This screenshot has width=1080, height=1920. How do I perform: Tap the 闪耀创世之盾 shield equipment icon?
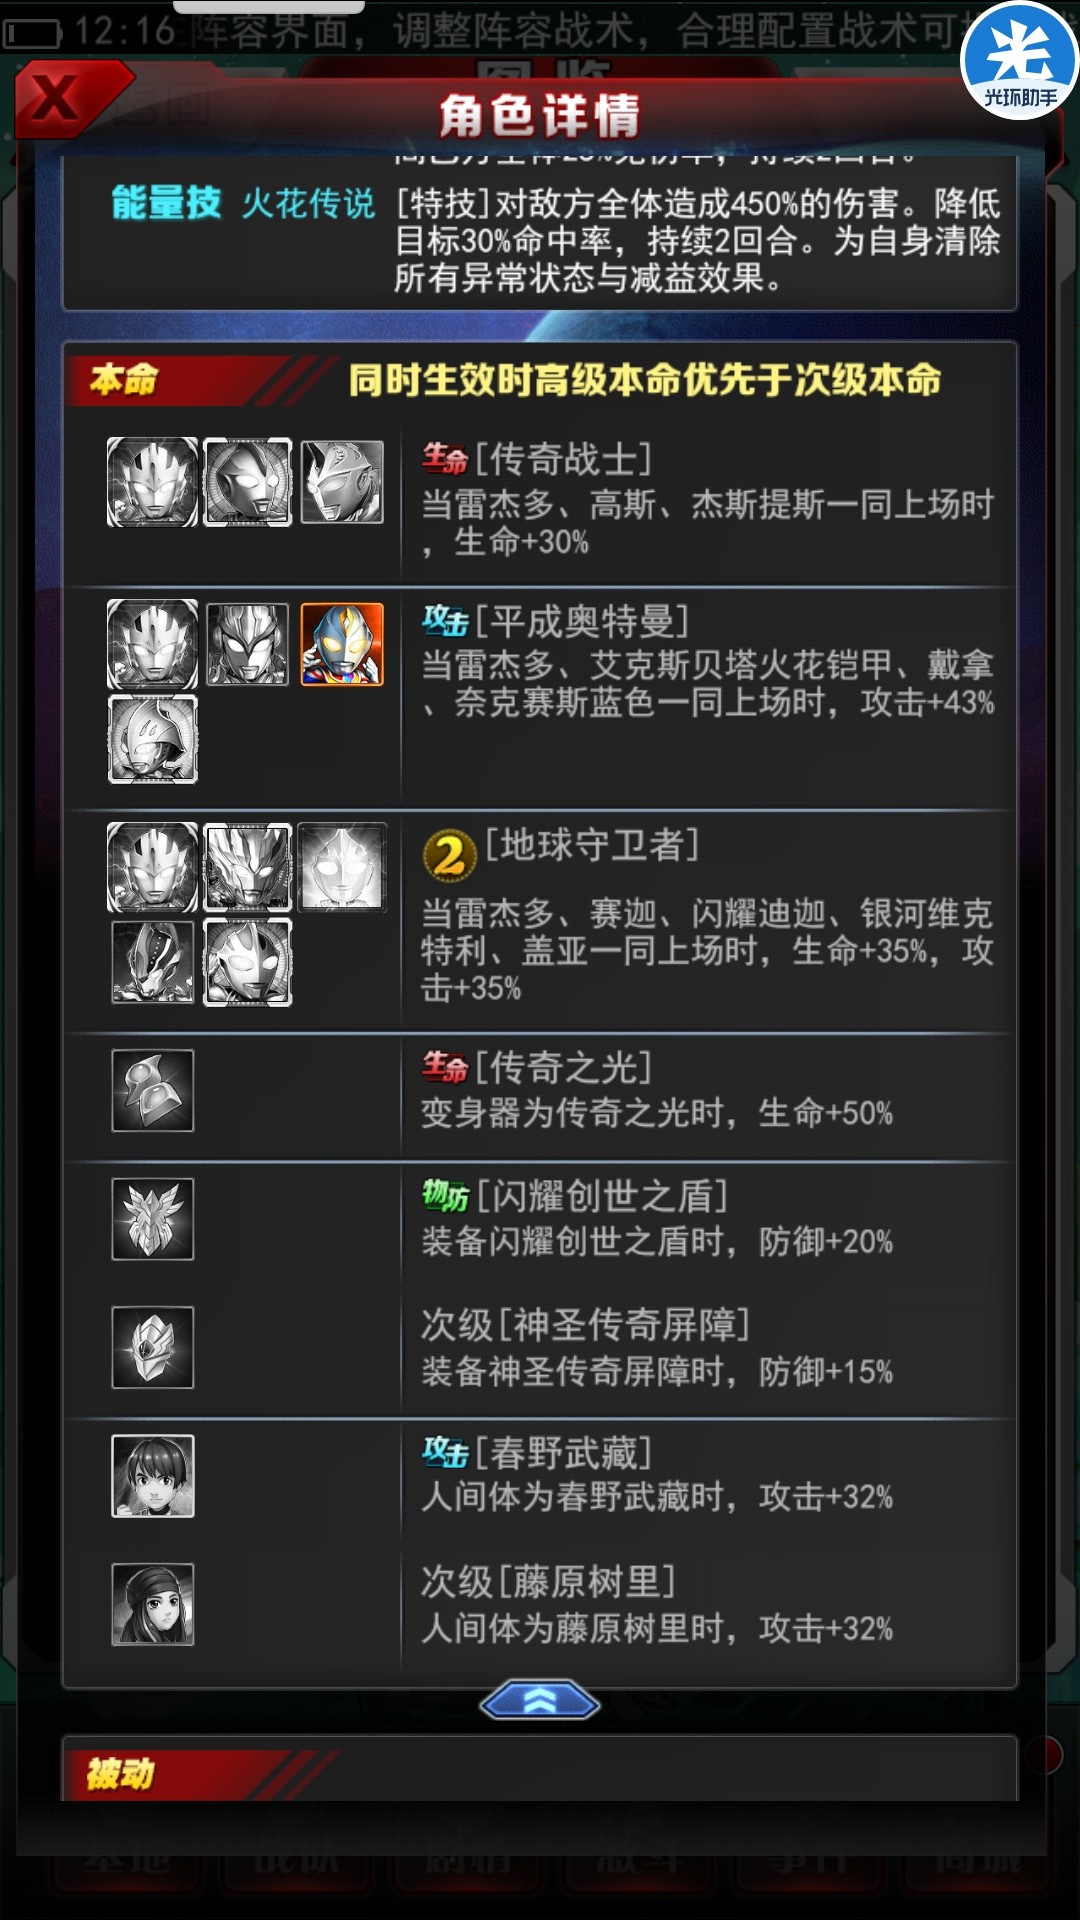point(152,1219)
